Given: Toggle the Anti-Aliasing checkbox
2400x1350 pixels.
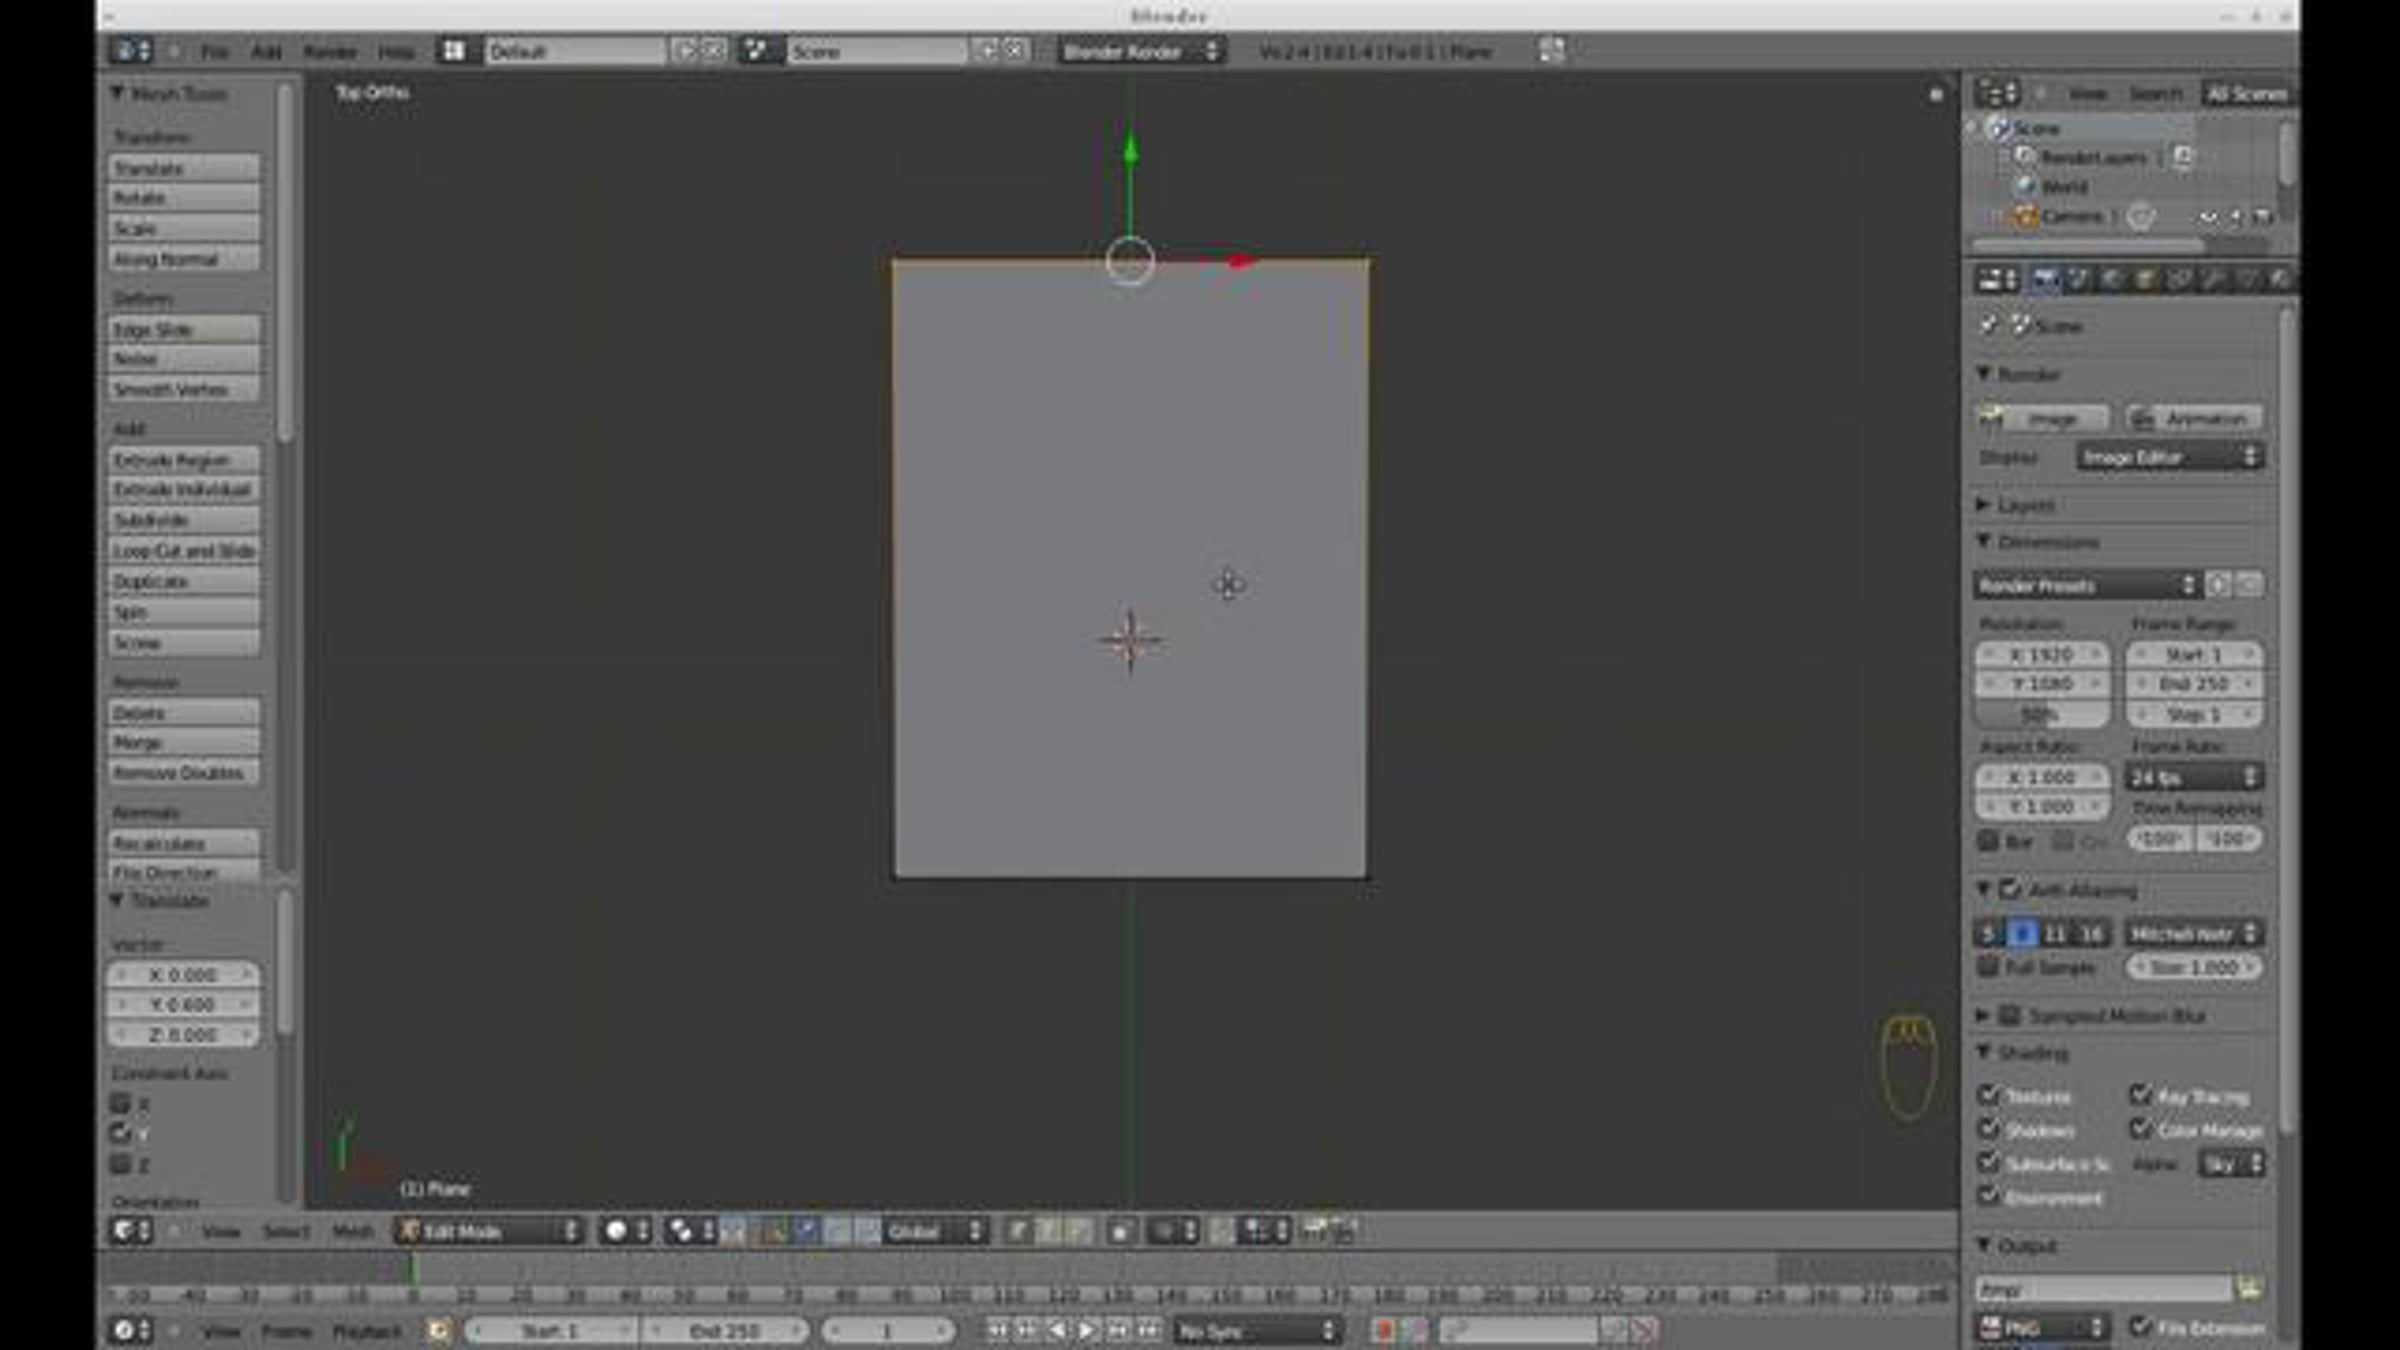Looking at the screenshot, I should [2010, 889].
